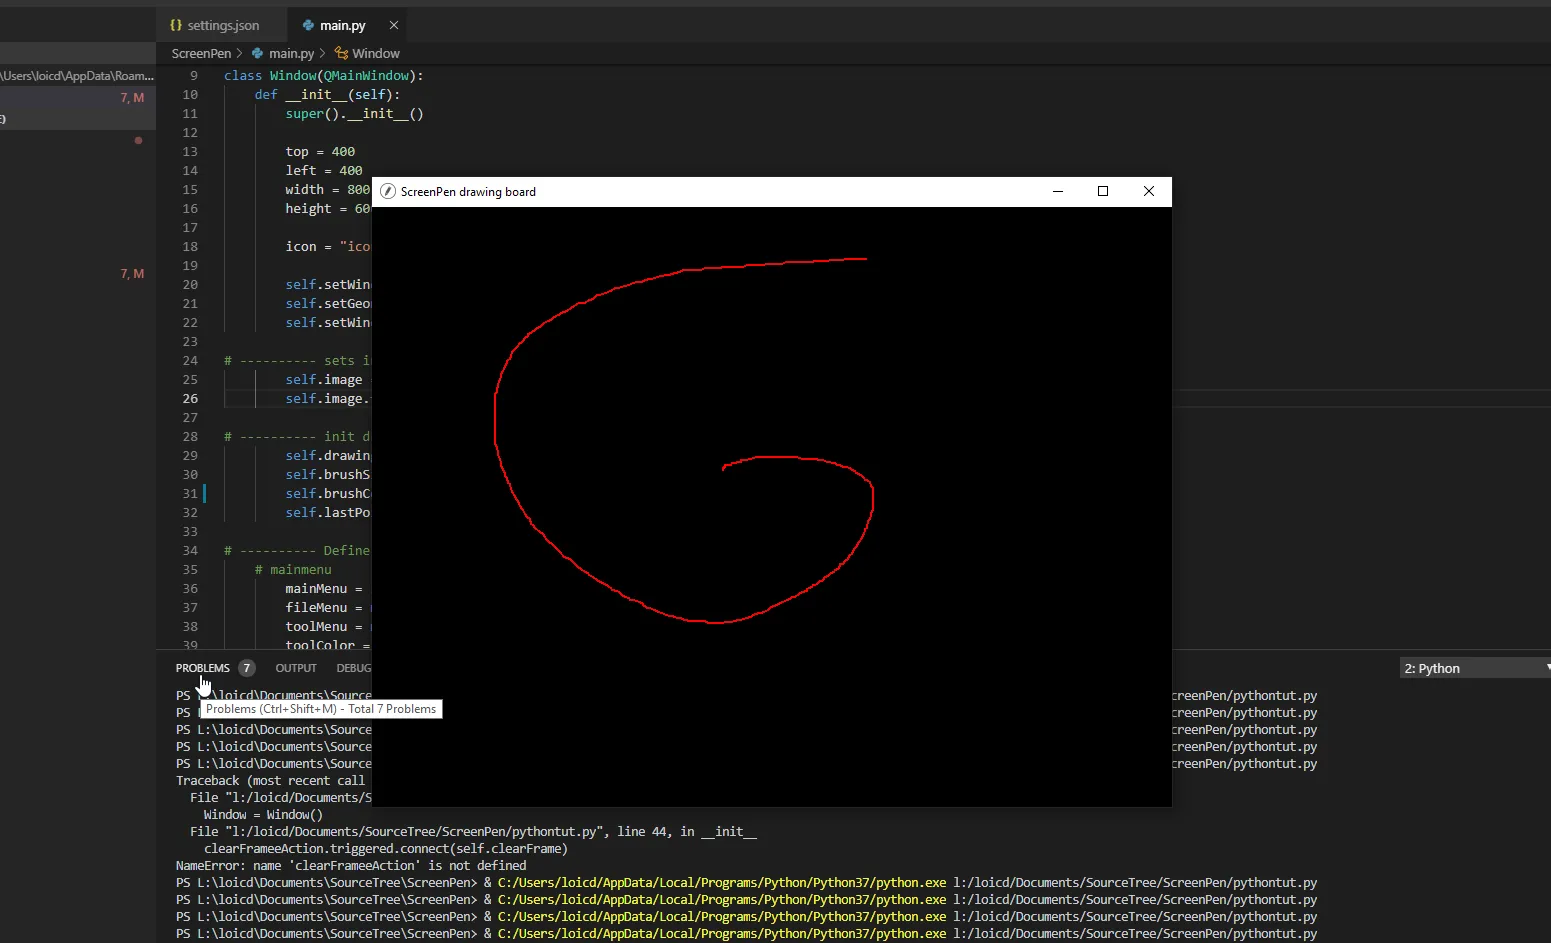Click the "def __init__(self):" code line
This screenshot has height=943, width=1551.
click(327, 95)
